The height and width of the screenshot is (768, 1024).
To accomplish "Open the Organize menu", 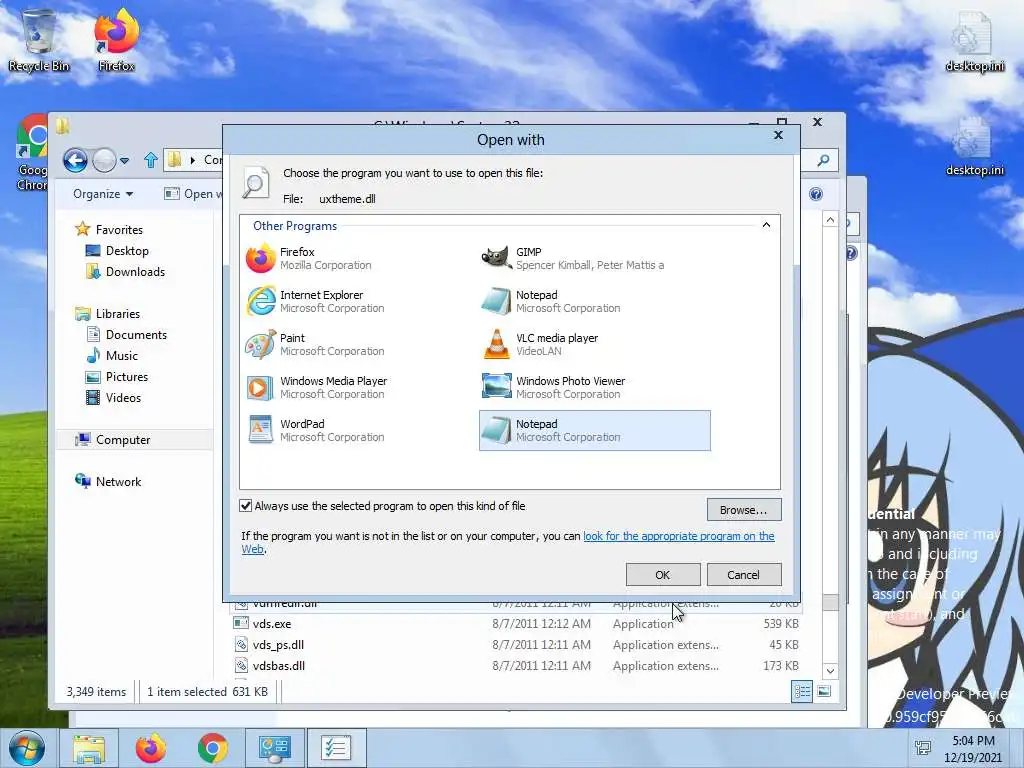I will (x=103, y=194).
